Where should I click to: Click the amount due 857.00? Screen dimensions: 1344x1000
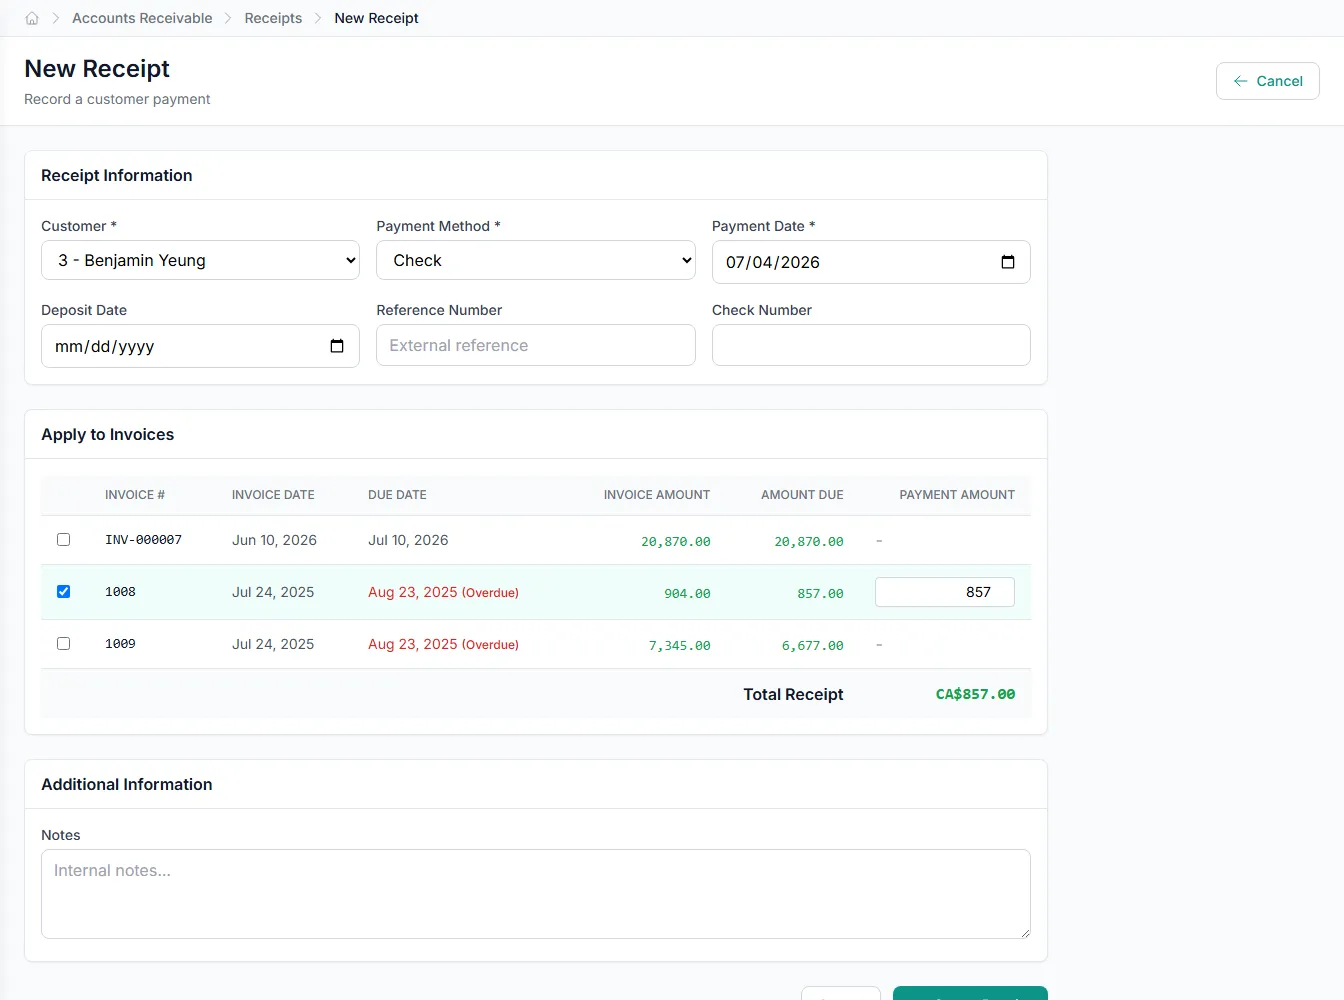(x=820, y=594)
